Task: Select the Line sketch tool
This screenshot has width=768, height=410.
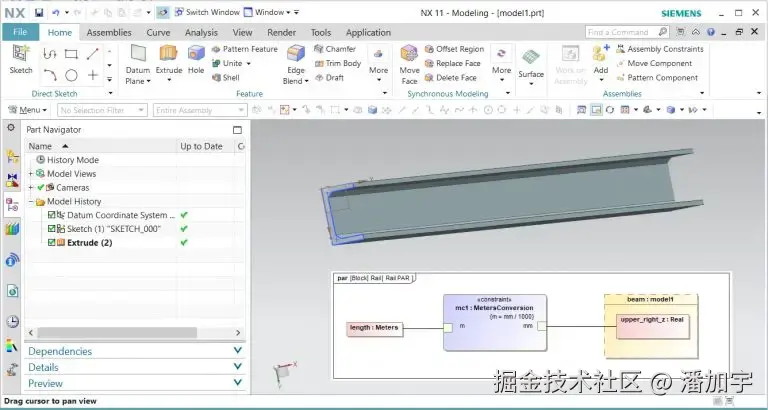Action: coord(93,54)
